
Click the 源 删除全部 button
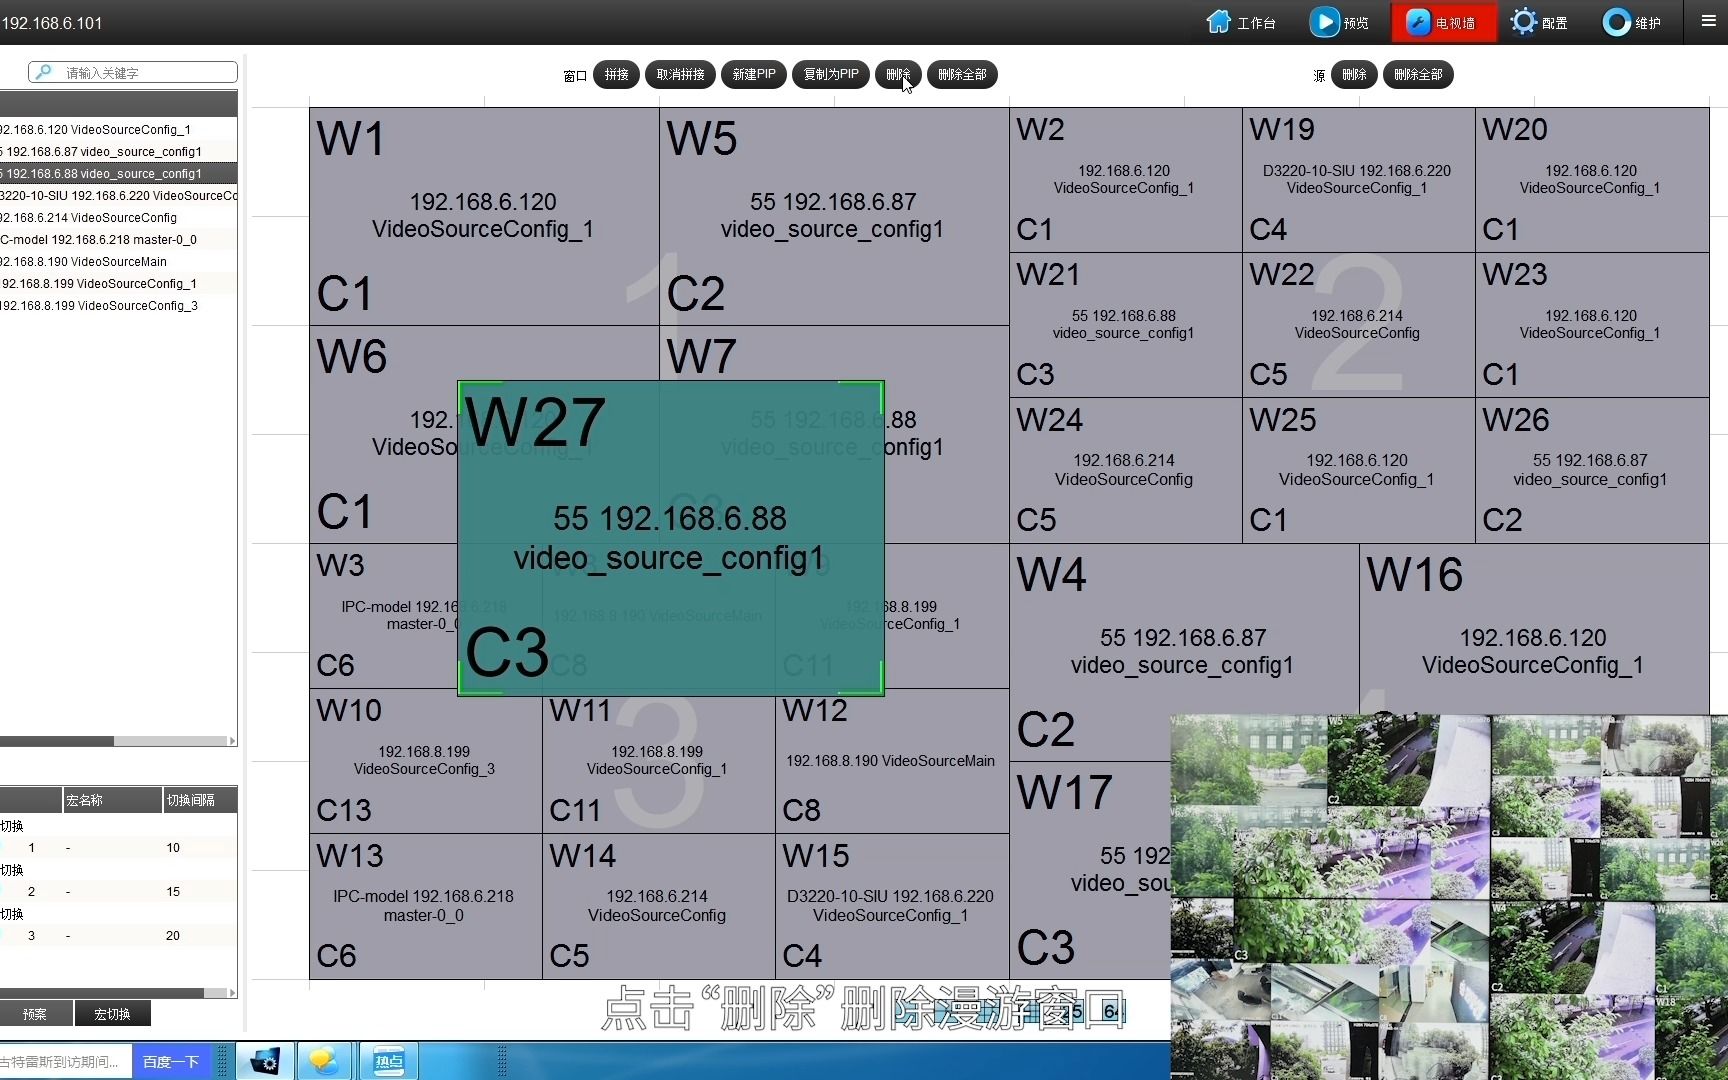[1418, 74]
